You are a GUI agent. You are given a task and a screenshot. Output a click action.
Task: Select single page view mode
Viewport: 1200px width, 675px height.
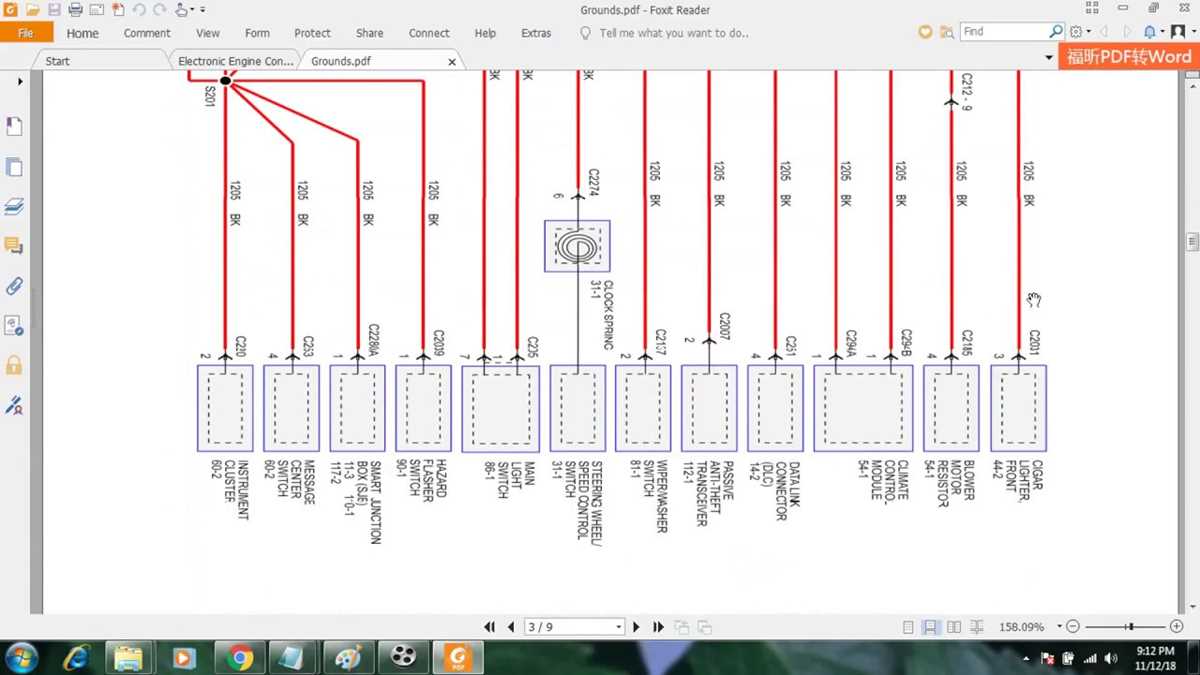coord(908,627)
